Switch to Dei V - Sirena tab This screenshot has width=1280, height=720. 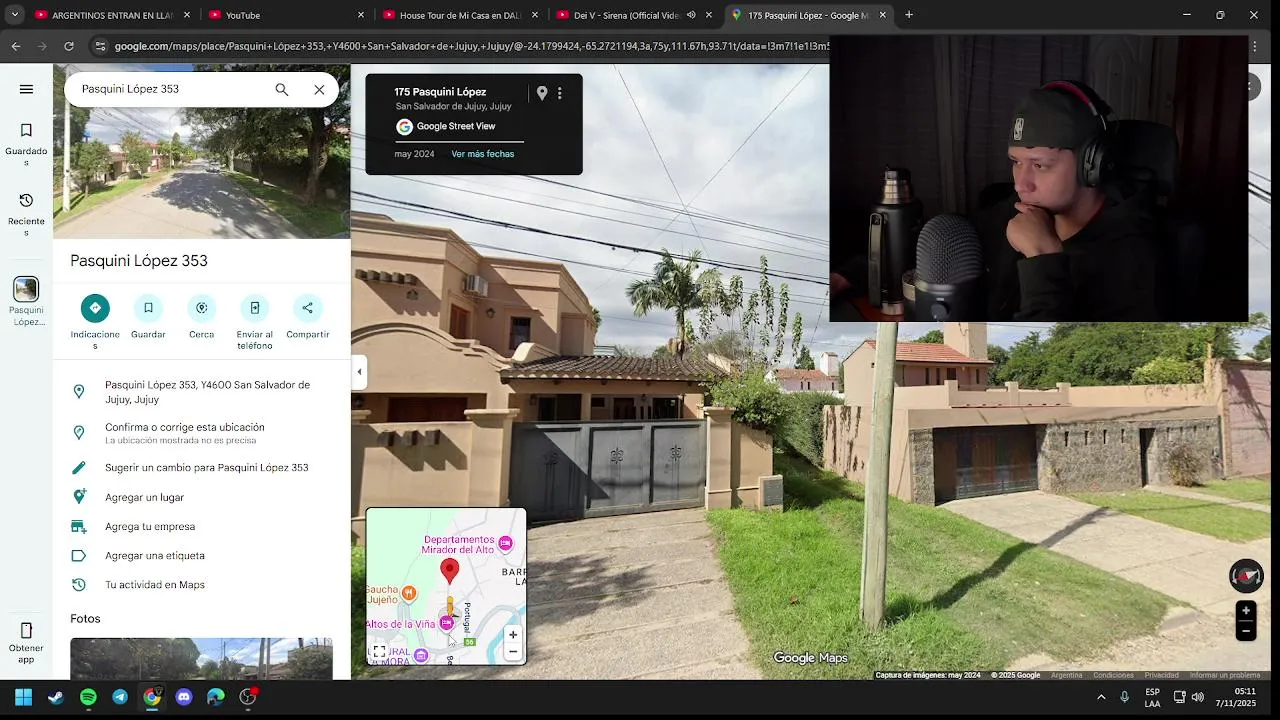[626, 15]
